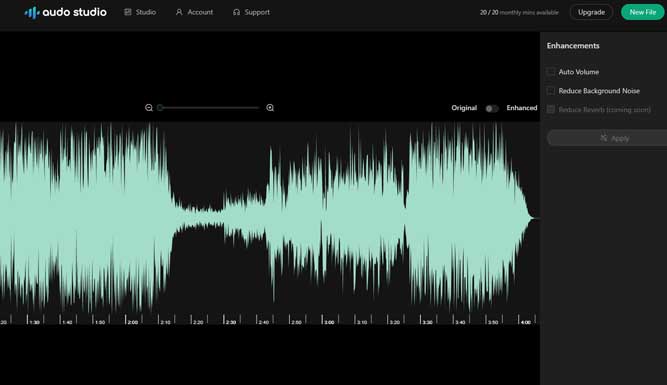Click the zoom in magnifier icon
Image resolution: width=667 pixels, height=385 pixels.
click(270, 108)
